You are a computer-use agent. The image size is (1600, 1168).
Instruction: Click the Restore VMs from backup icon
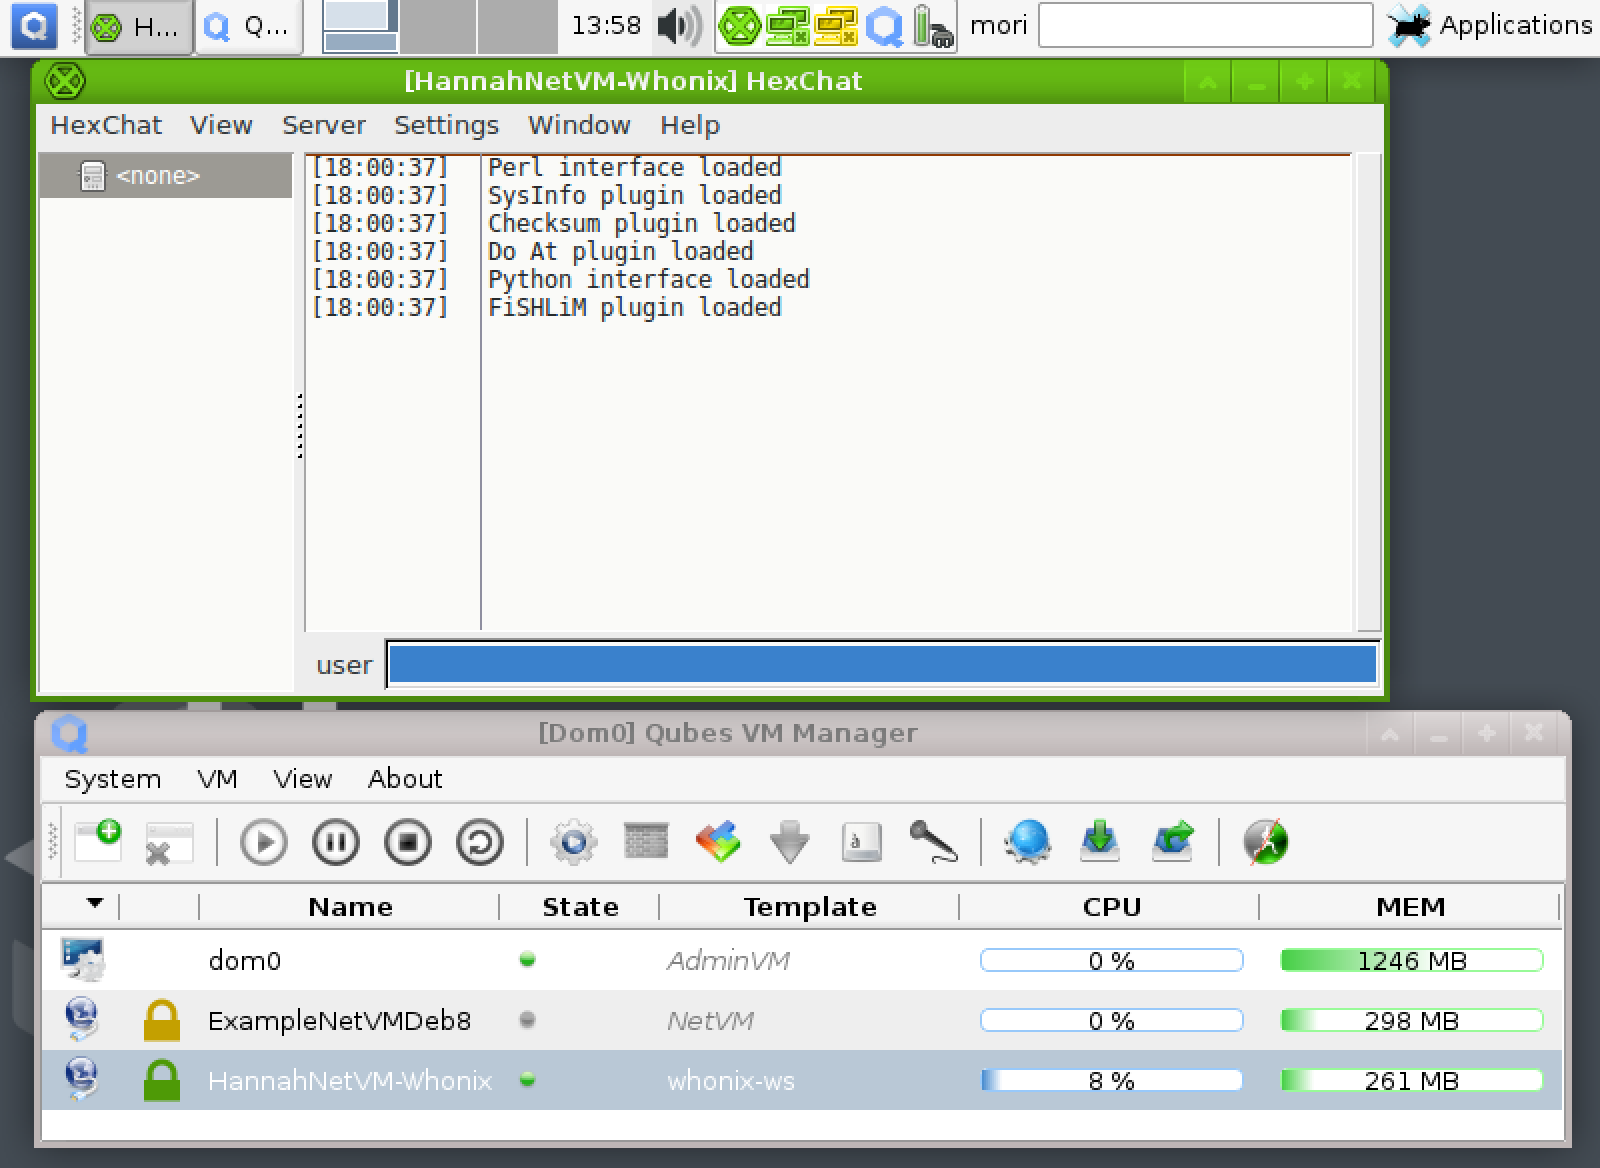click(x=1172, y=842)
